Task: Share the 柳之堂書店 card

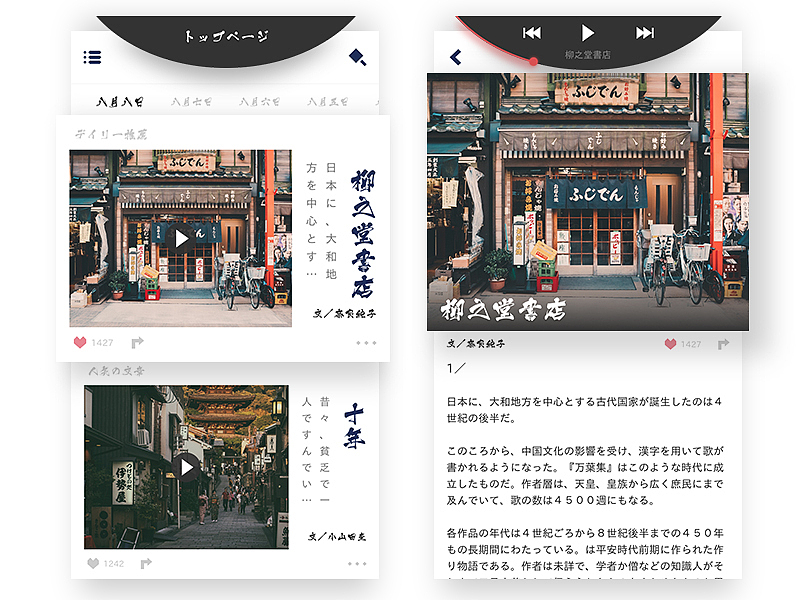Action: [x=137, y=342]
